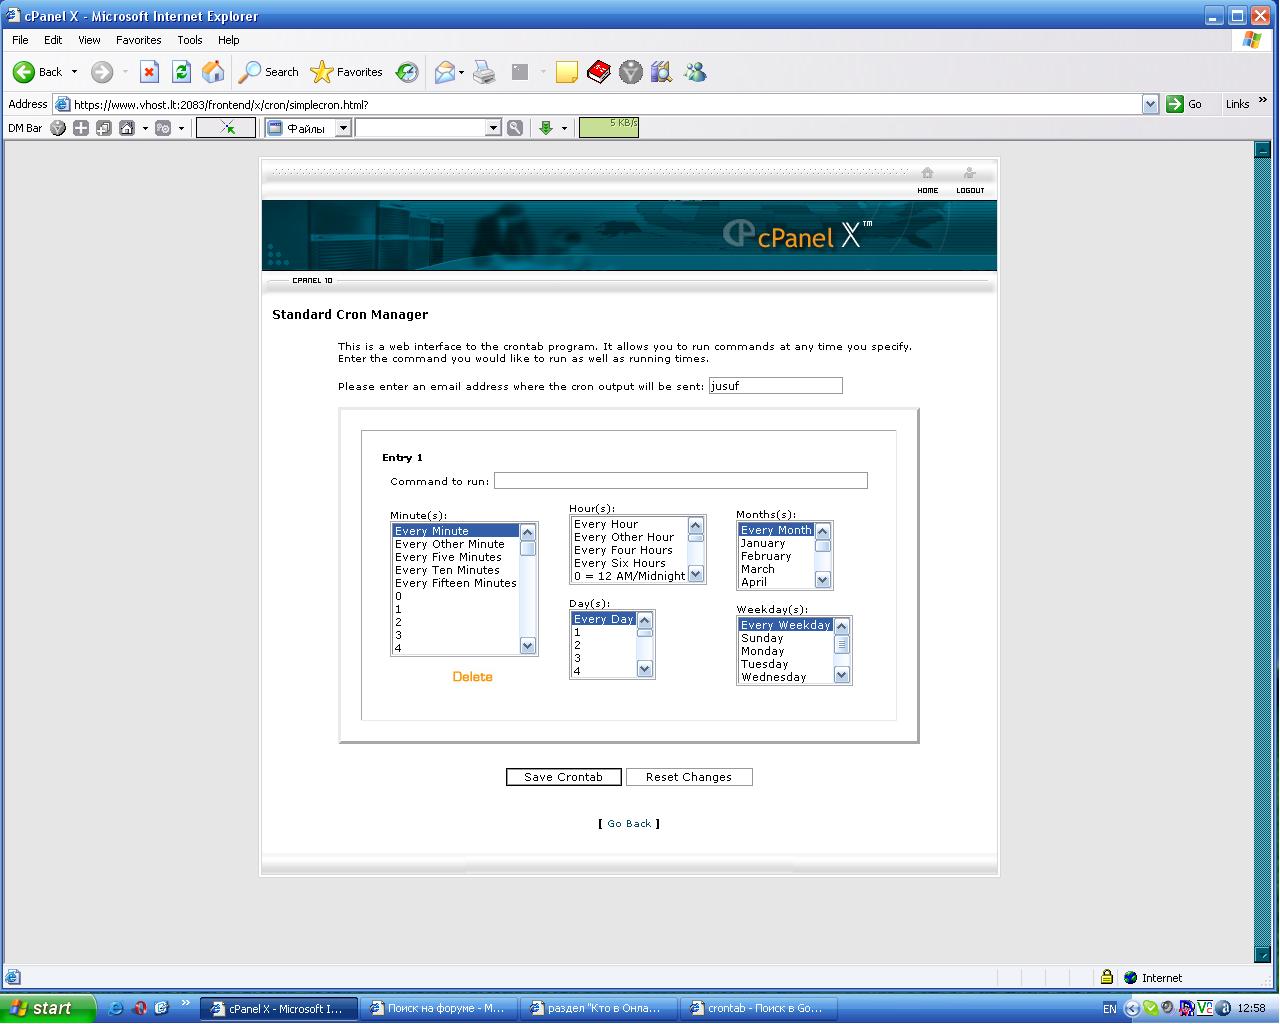Screen dimensions: 1280x1024
Task: Click down arrow of Hour(s) list scrollbar
Action: point(696,574)
